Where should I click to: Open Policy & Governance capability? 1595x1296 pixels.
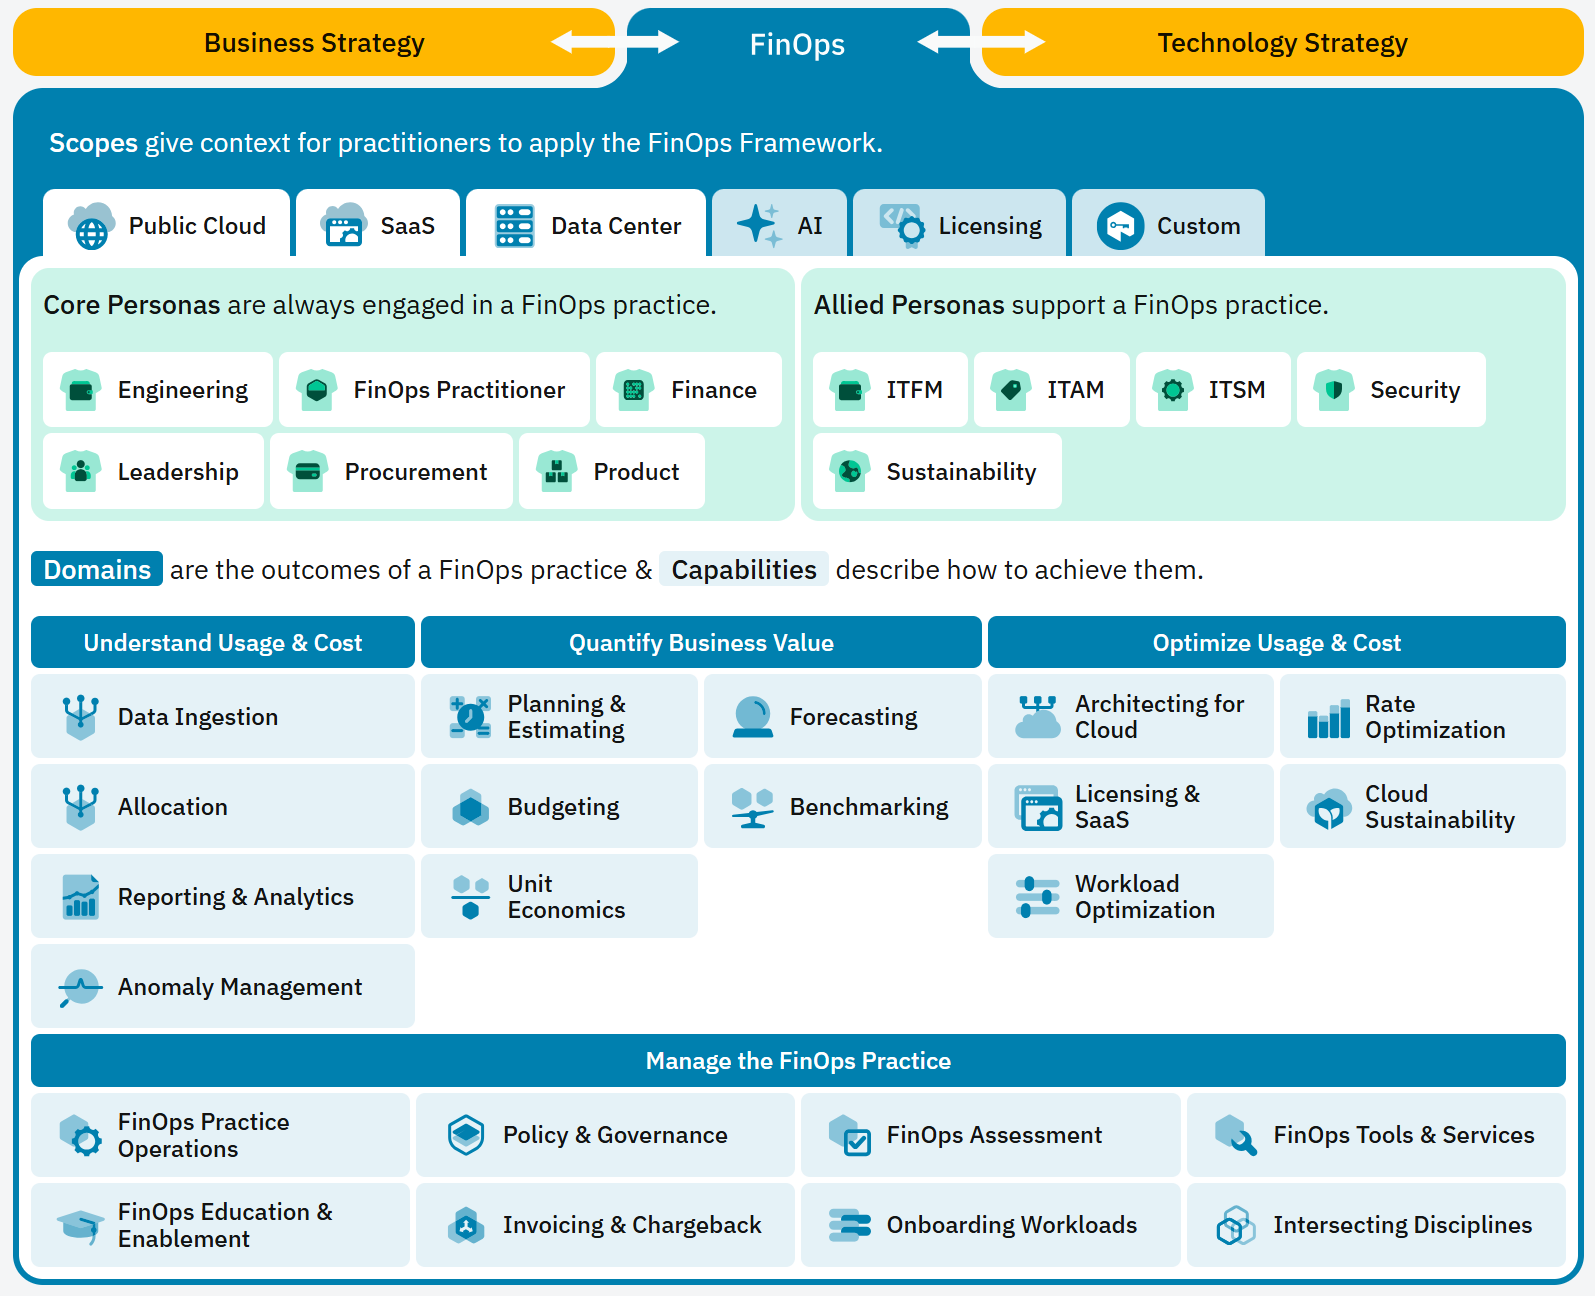click(605, 1135)
